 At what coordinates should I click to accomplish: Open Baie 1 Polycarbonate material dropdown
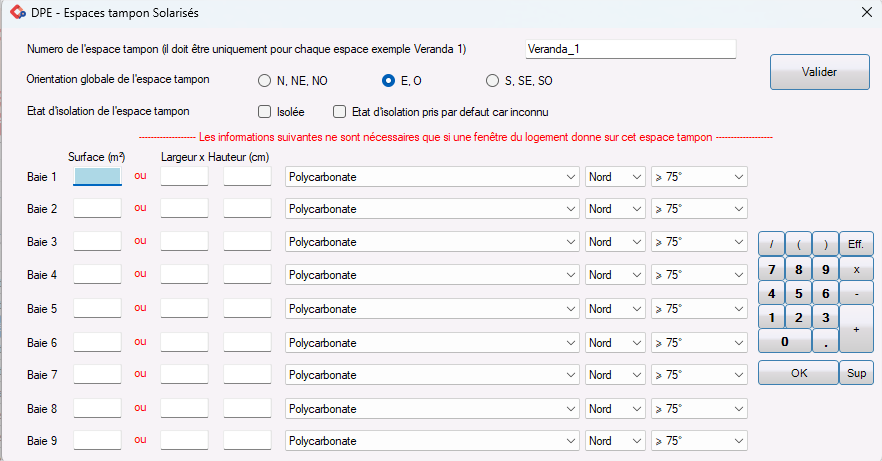[432, 177]
